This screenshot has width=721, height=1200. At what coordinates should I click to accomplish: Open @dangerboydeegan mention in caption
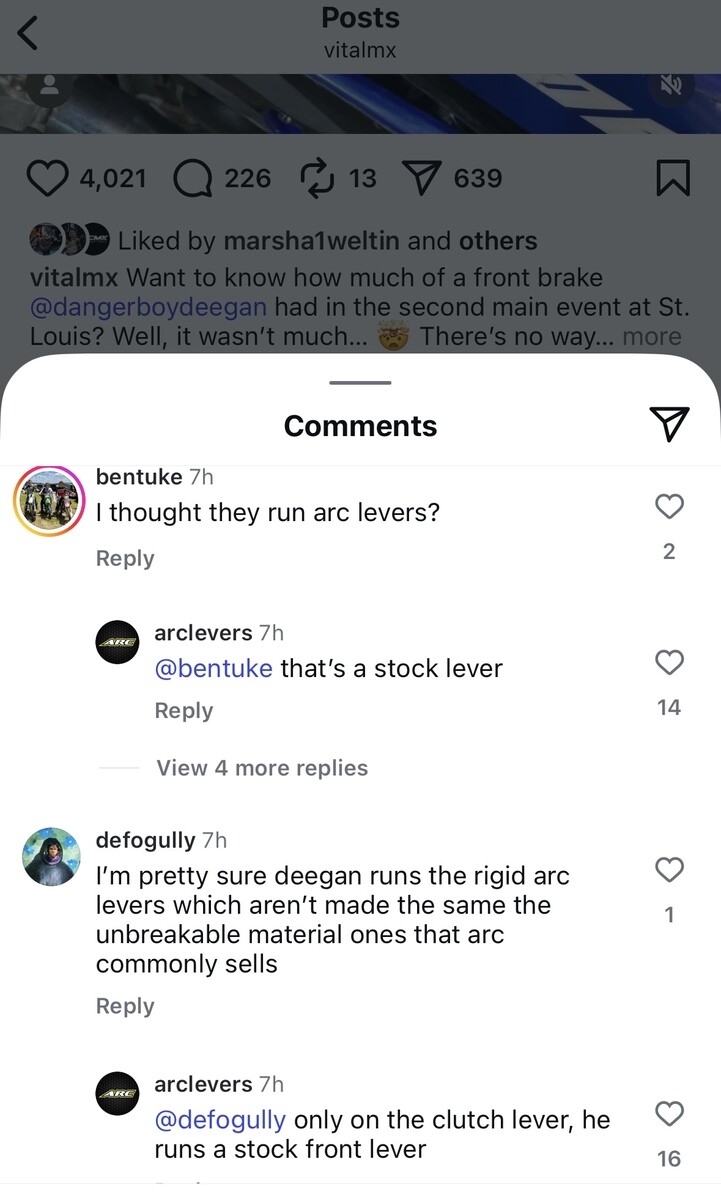click(x=148, y=307)
